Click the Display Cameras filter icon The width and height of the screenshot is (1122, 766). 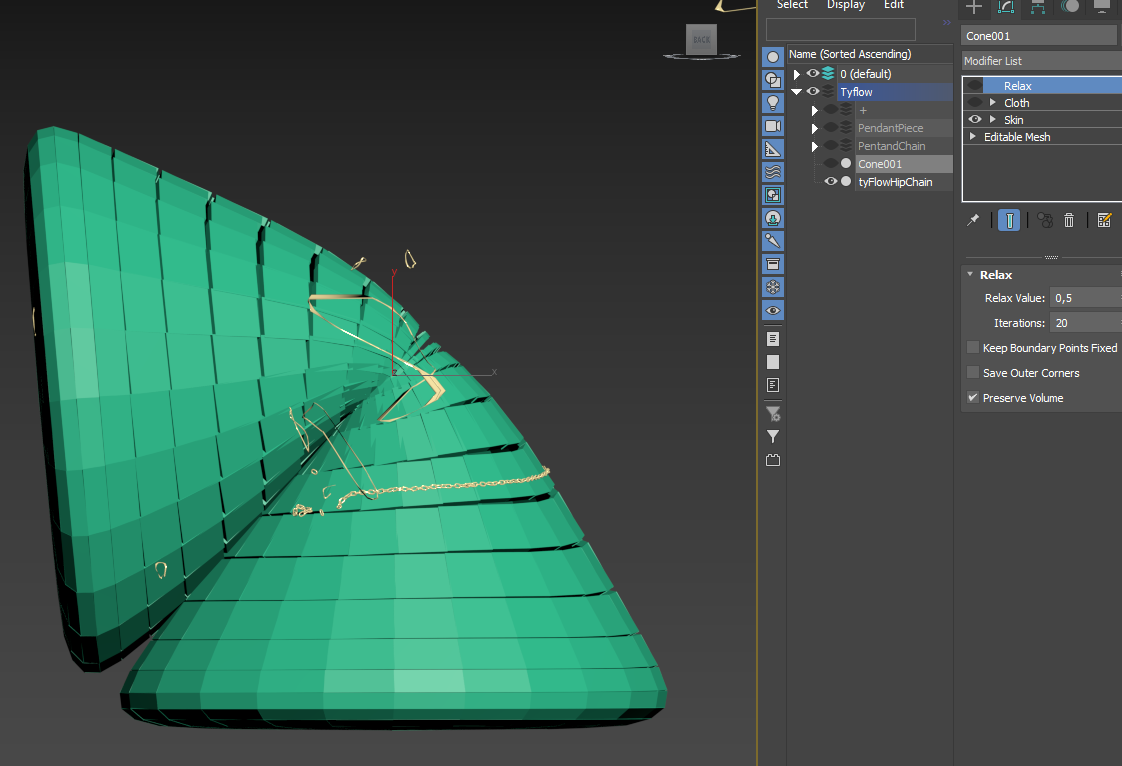click(772, 126)
